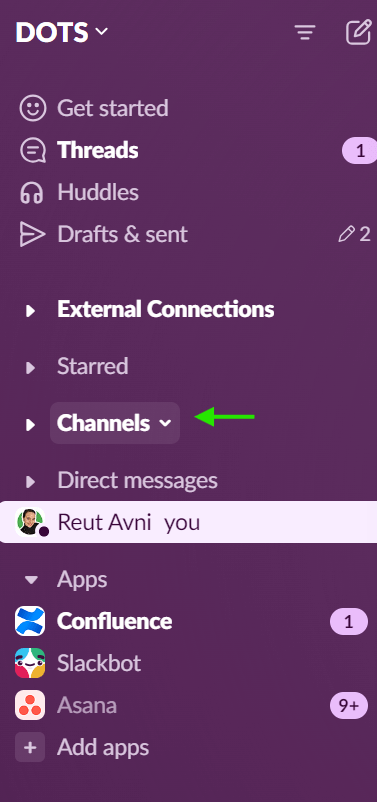The width and height of the screenshot is (377, 802).
Task: Click the Drafts & sent paper plane icon
Action: pos(32,235)
